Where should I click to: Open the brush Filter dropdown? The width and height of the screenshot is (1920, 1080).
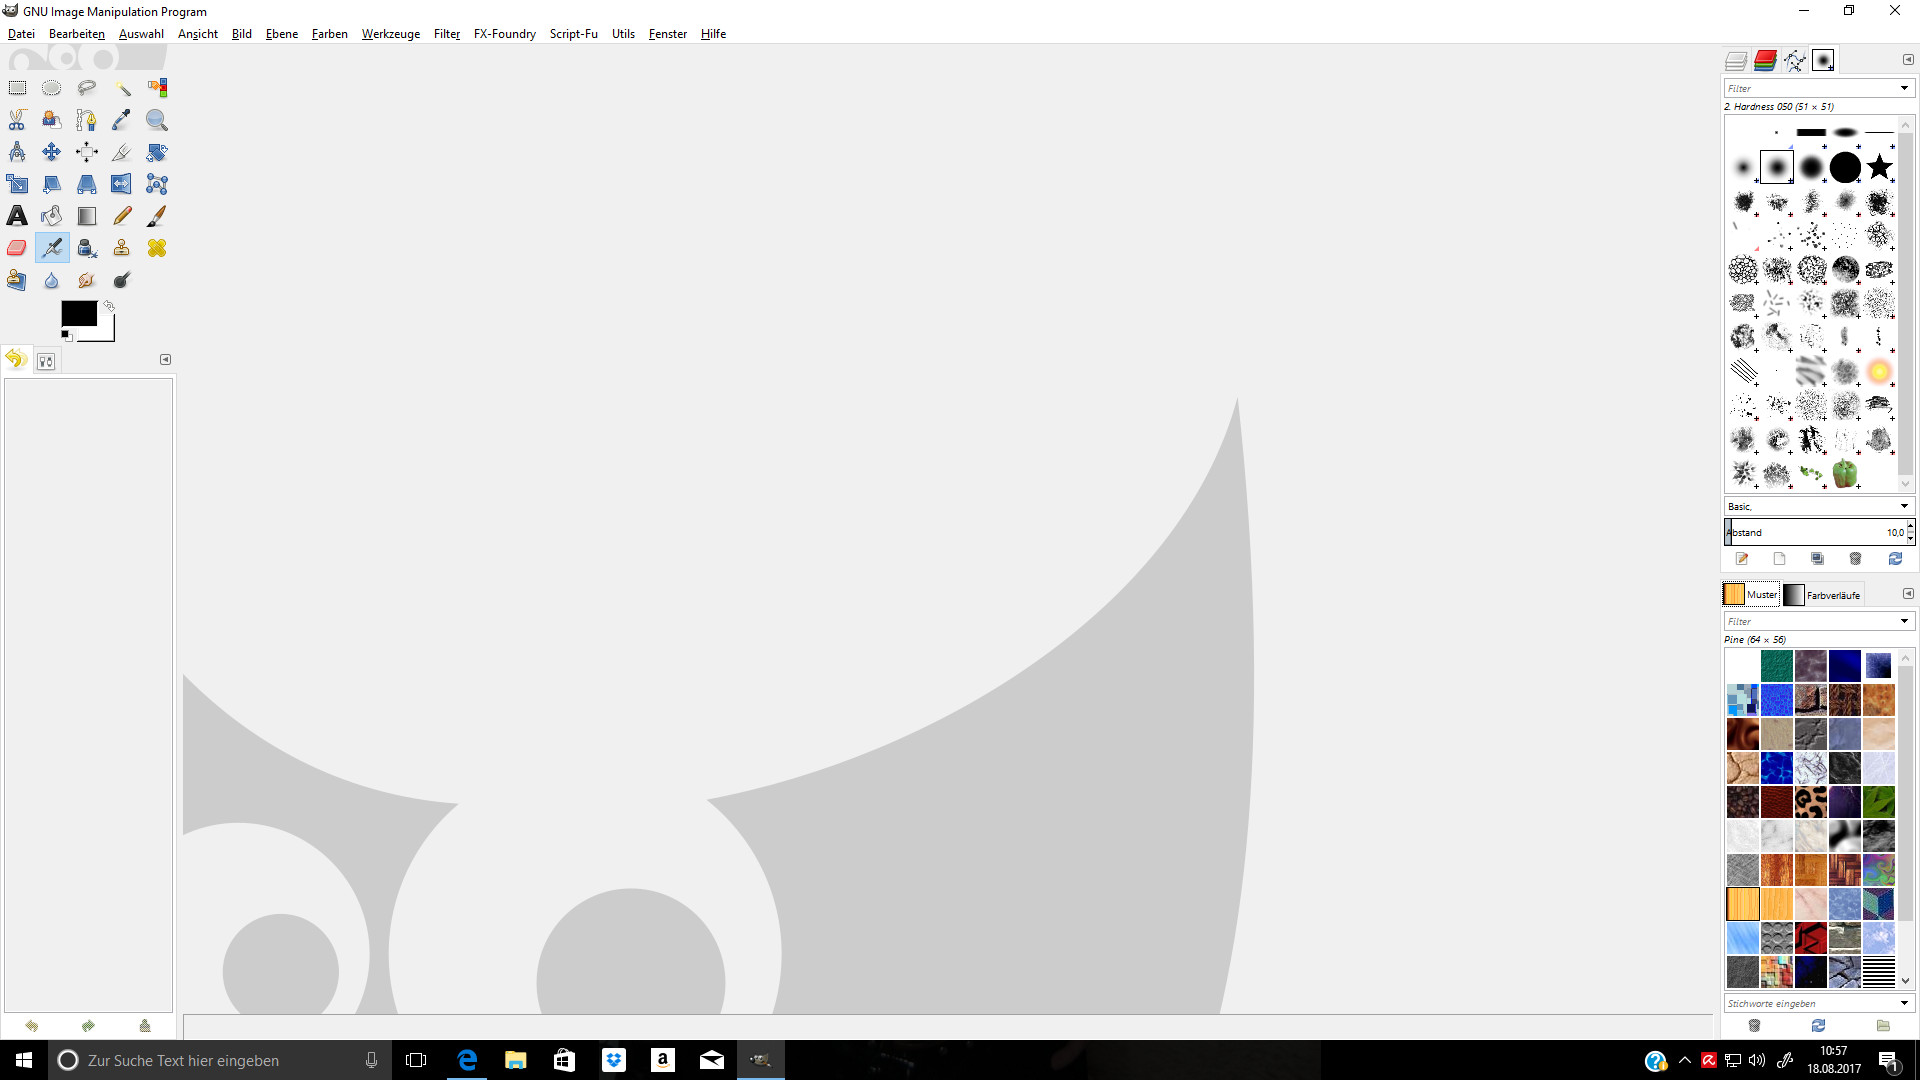click(x=1904, y=88)
